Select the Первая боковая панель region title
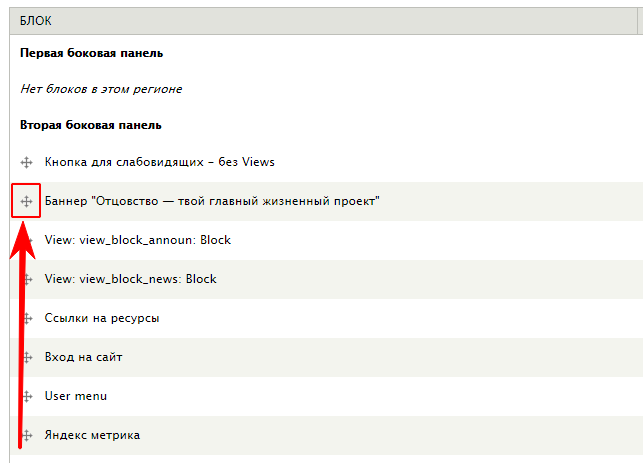643x463 pixels. 91,53
